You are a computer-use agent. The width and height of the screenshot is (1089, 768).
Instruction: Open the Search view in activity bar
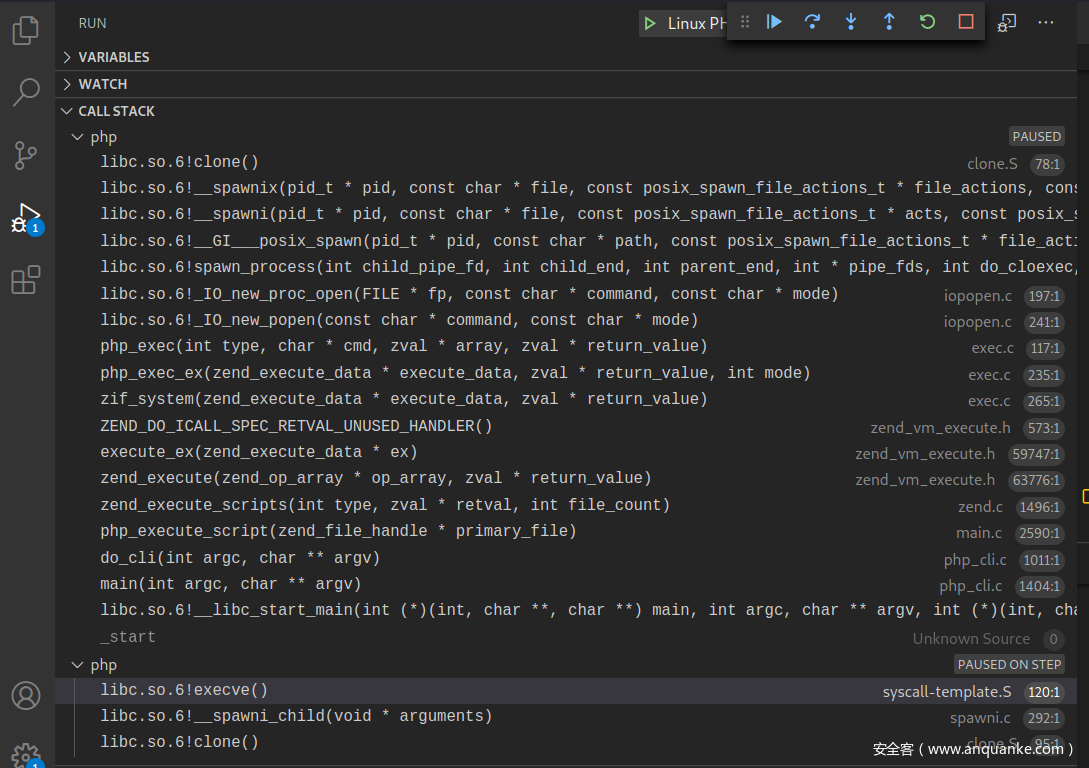point(26,92)
